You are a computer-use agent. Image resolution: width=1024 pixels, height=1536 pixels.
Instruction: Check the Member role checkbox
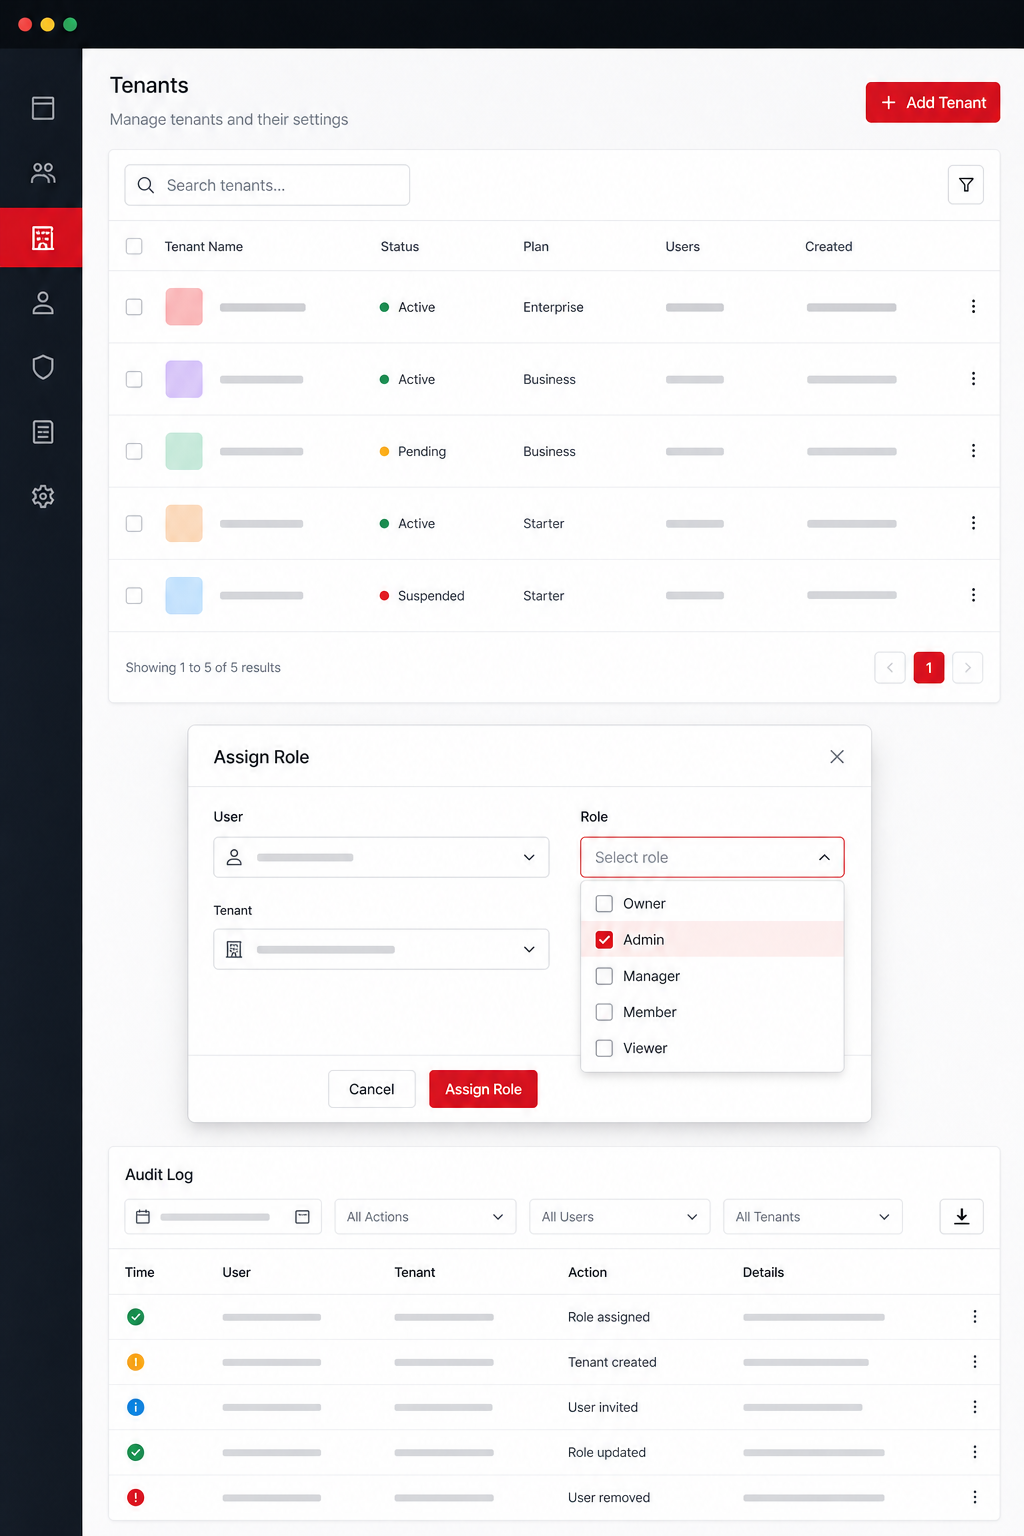(x=604, y=1012)
